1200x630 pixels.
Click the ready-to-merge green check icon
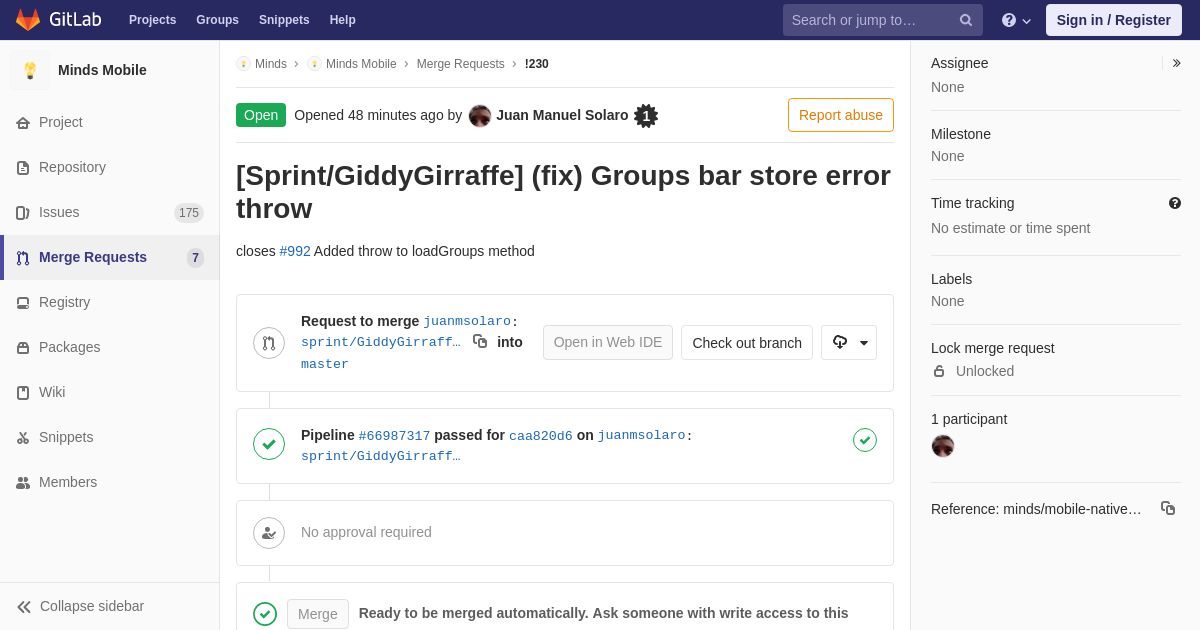click(x=265, y=614)
